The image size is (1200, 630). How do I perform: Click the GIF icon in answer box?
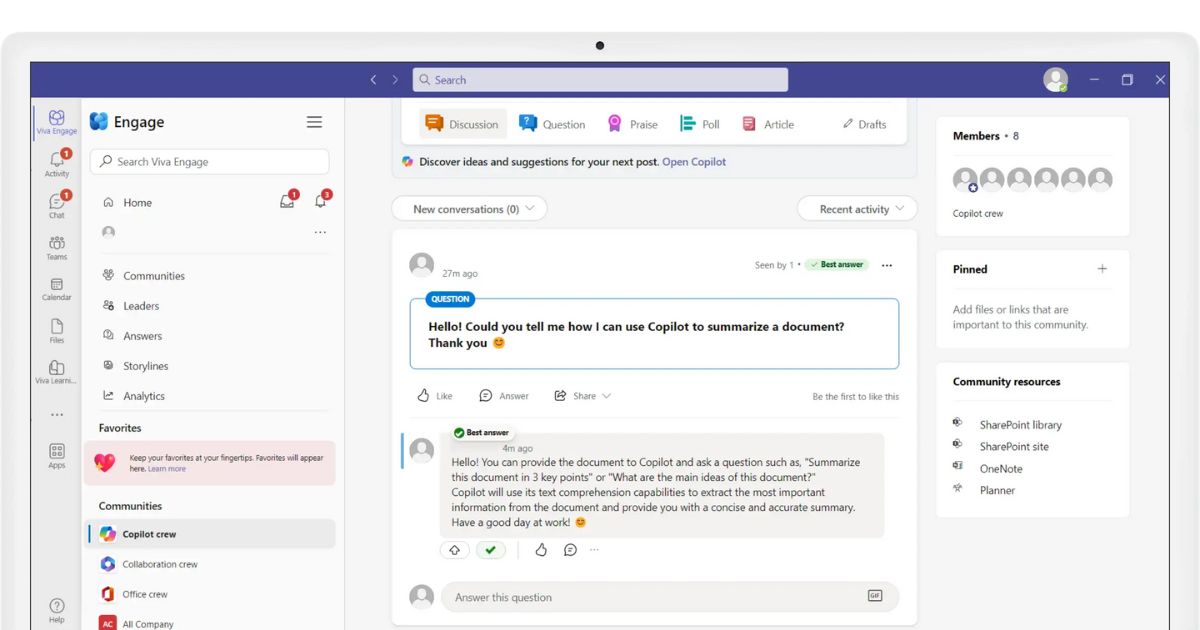875,596
